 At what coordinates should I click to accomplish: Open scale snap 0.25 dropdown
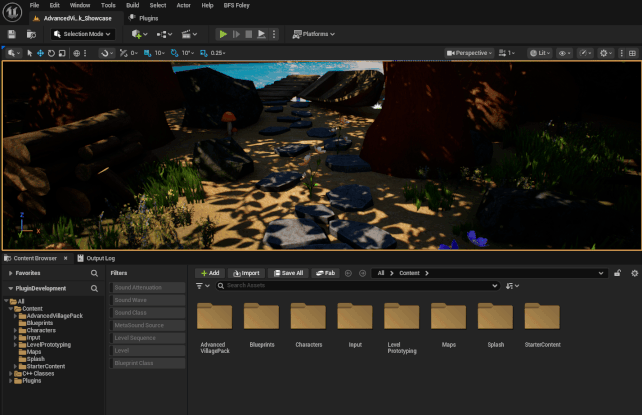pyautogui.click(x=218, y=53)
